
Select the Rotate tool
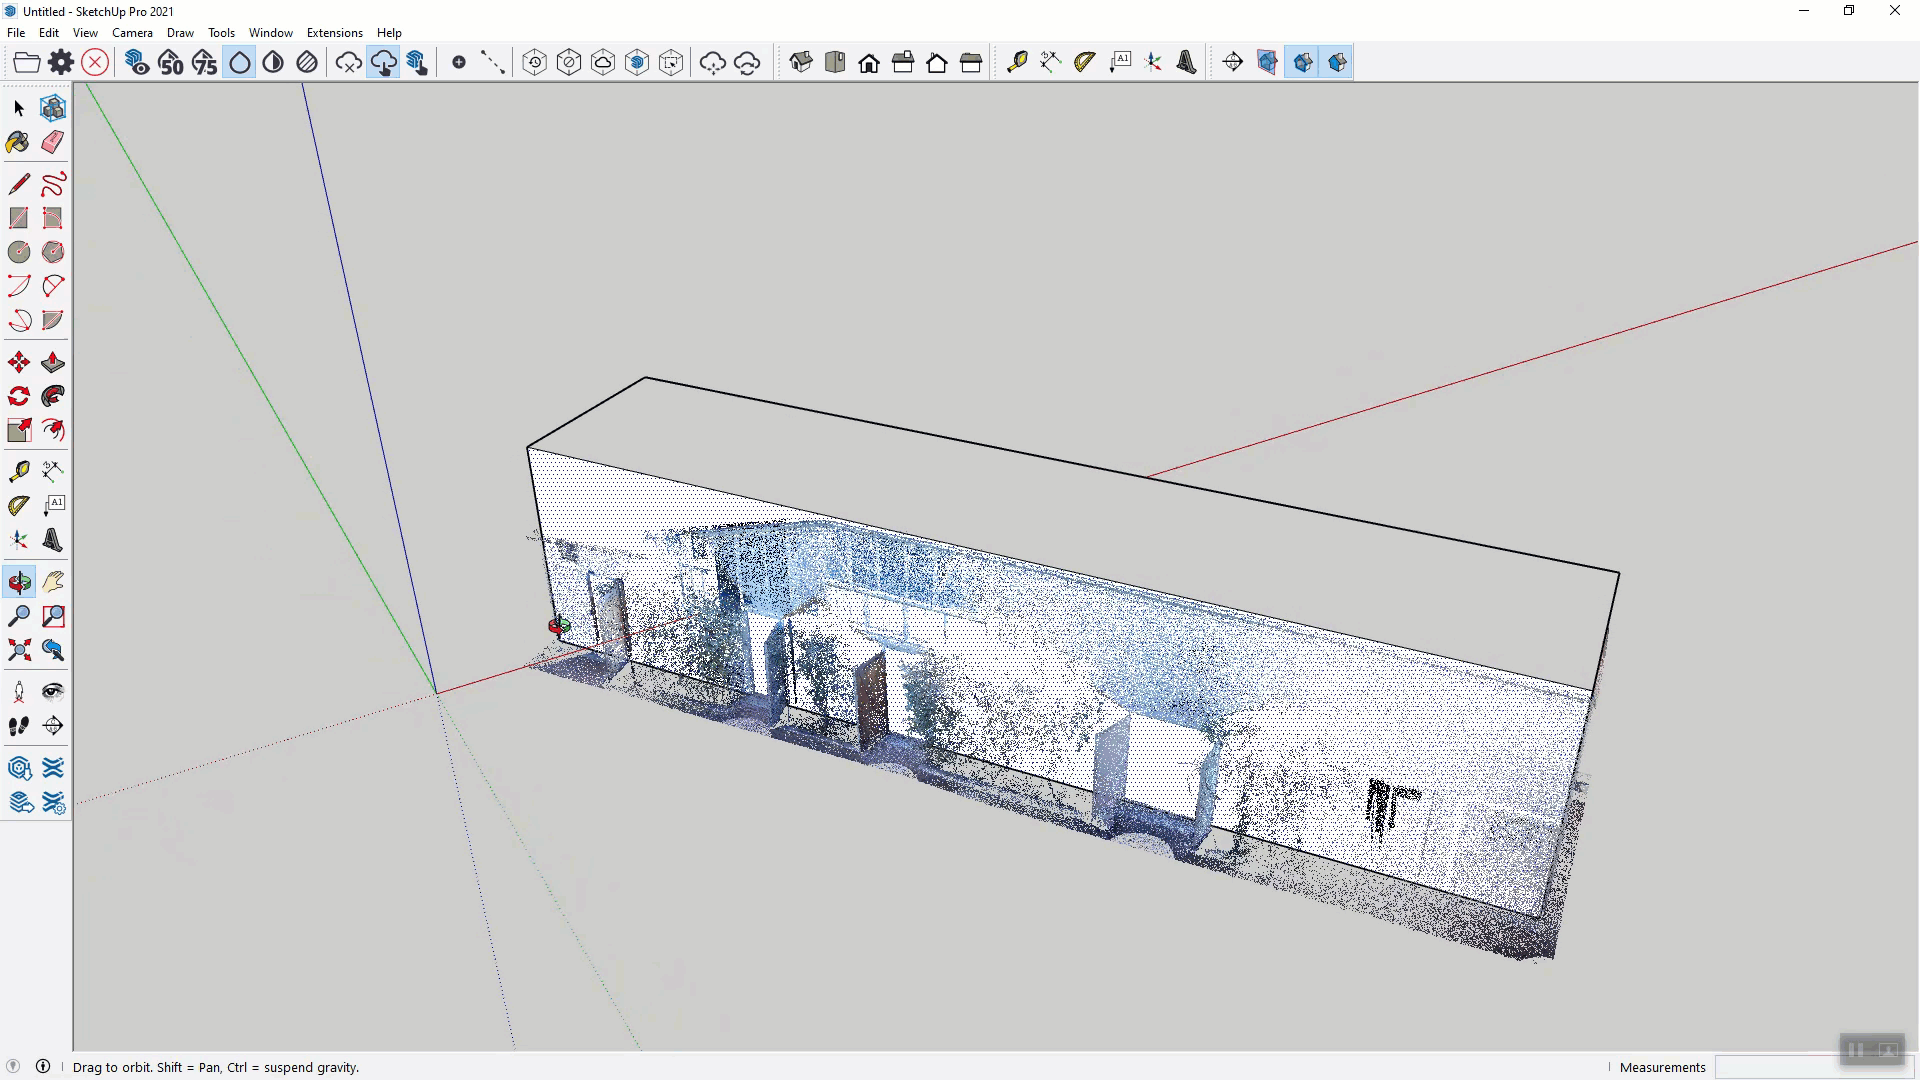point(18,396)
